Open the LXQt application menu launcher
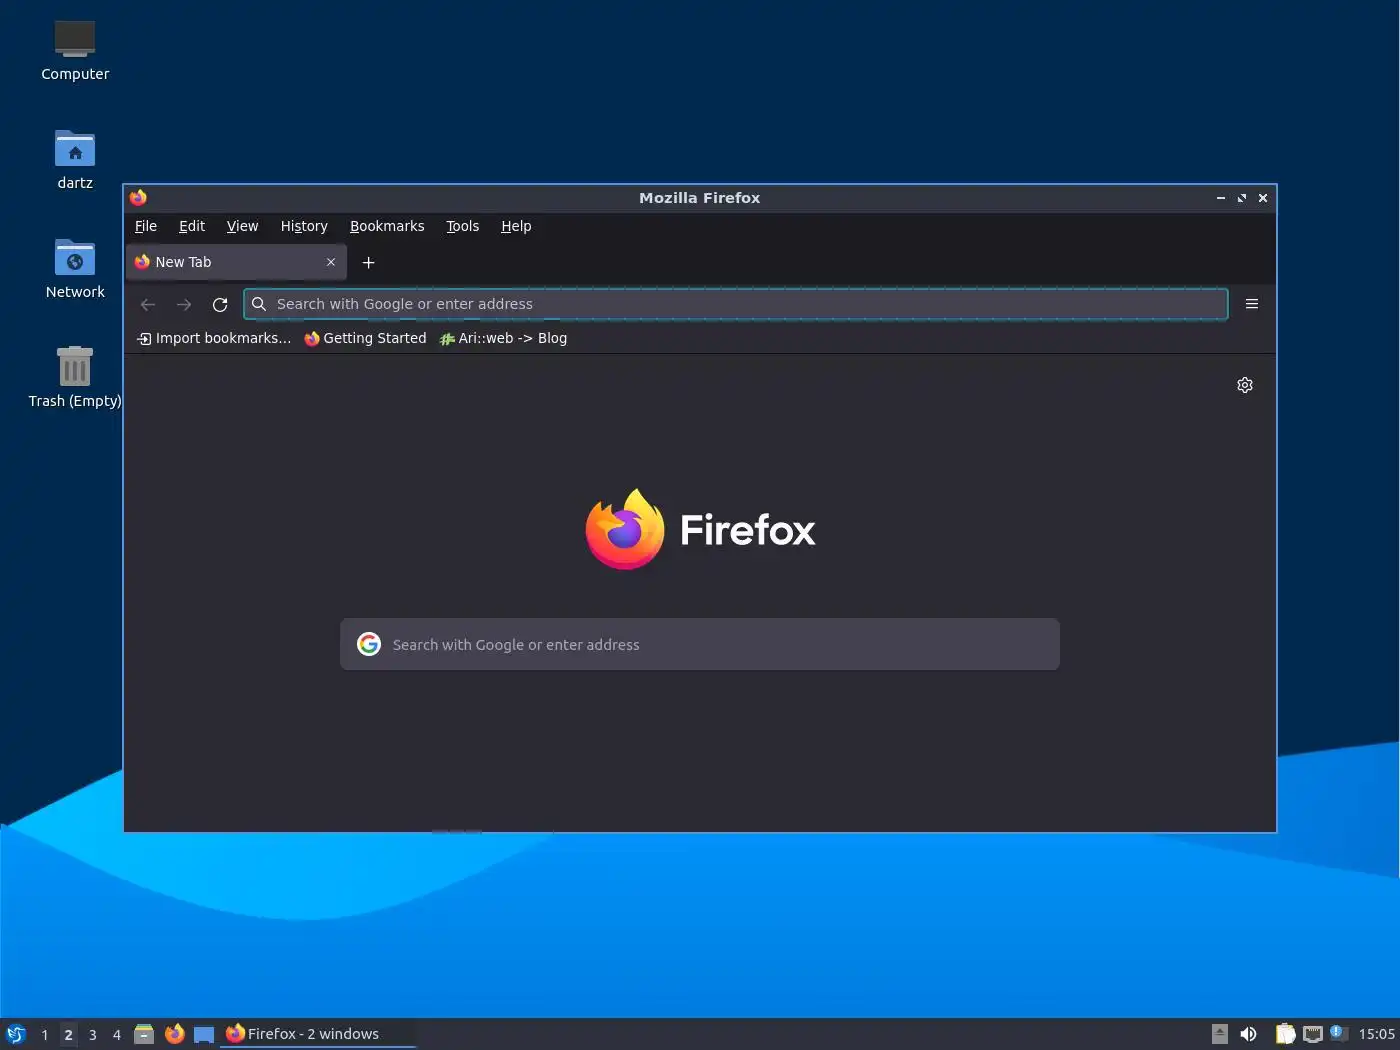1400x1050 pixels. click(x=15, y=1034)
